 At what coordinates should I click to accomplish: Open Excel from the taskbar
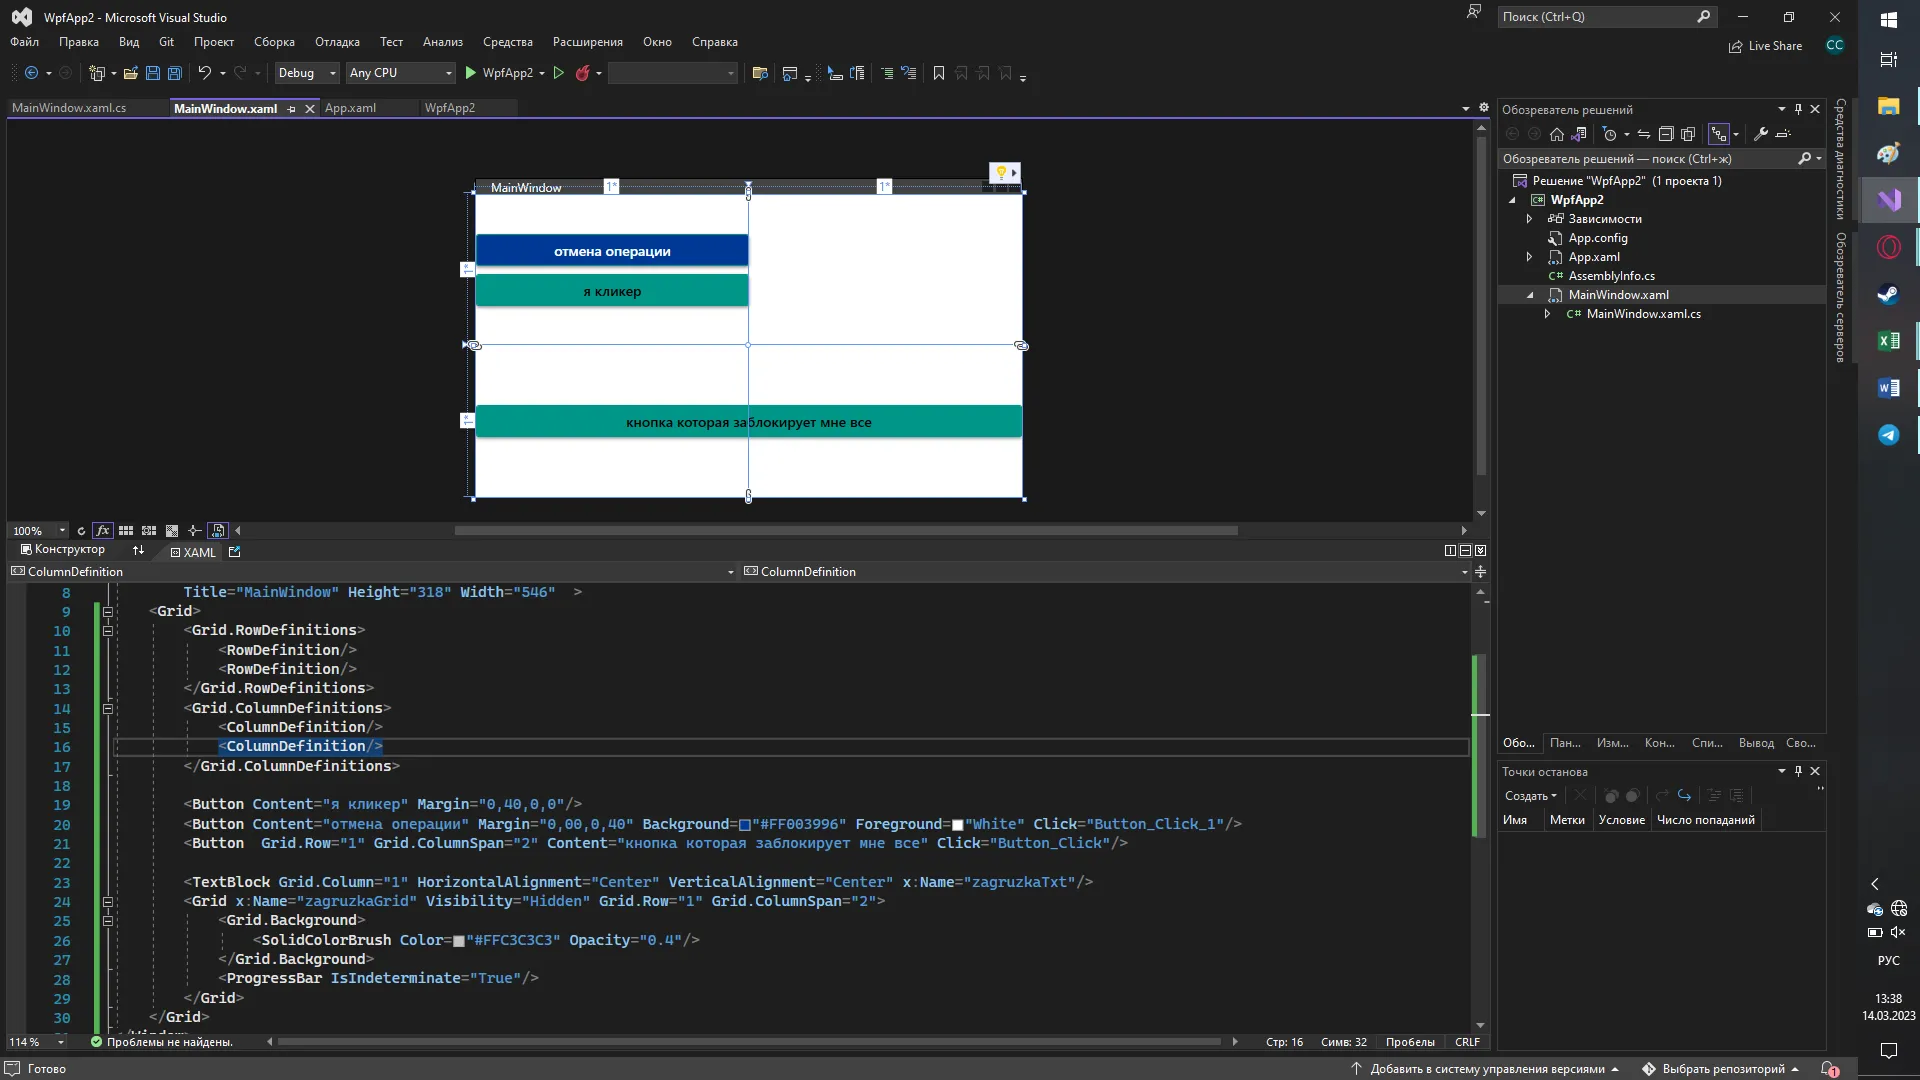coord(1888,341)
